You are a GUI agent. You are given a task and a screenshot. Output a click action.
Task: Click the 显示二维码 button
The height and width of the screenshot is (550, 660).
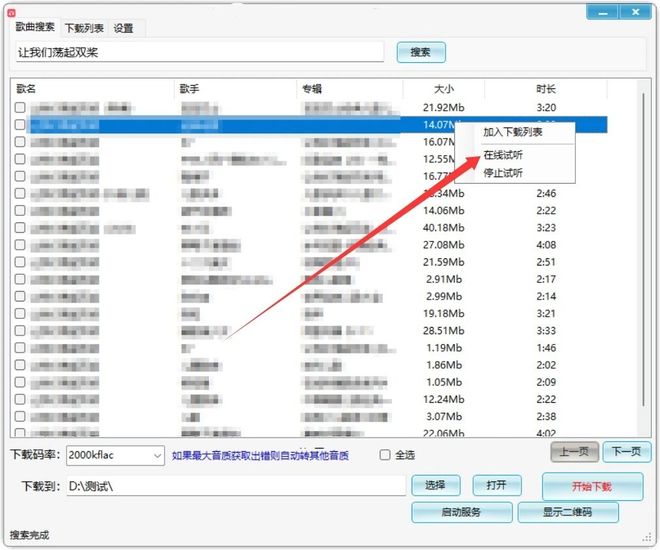568,512
